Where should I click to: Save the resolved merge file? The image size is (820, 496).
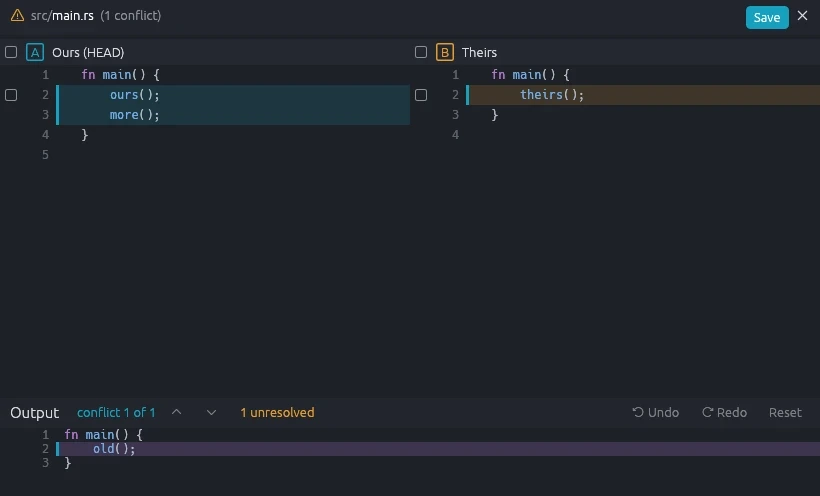click(x=767, y=17)
